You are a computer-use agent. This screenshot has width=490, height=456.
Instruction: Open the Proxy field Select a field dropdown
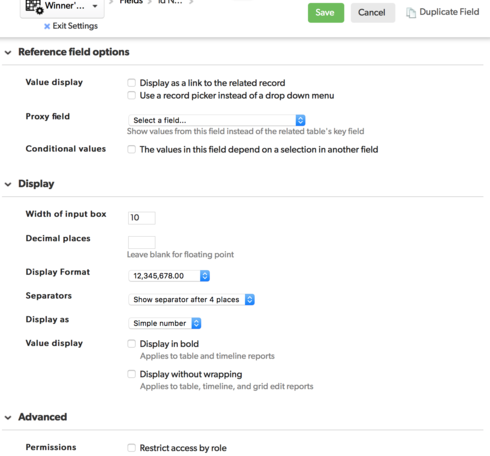tap(217, 120)
